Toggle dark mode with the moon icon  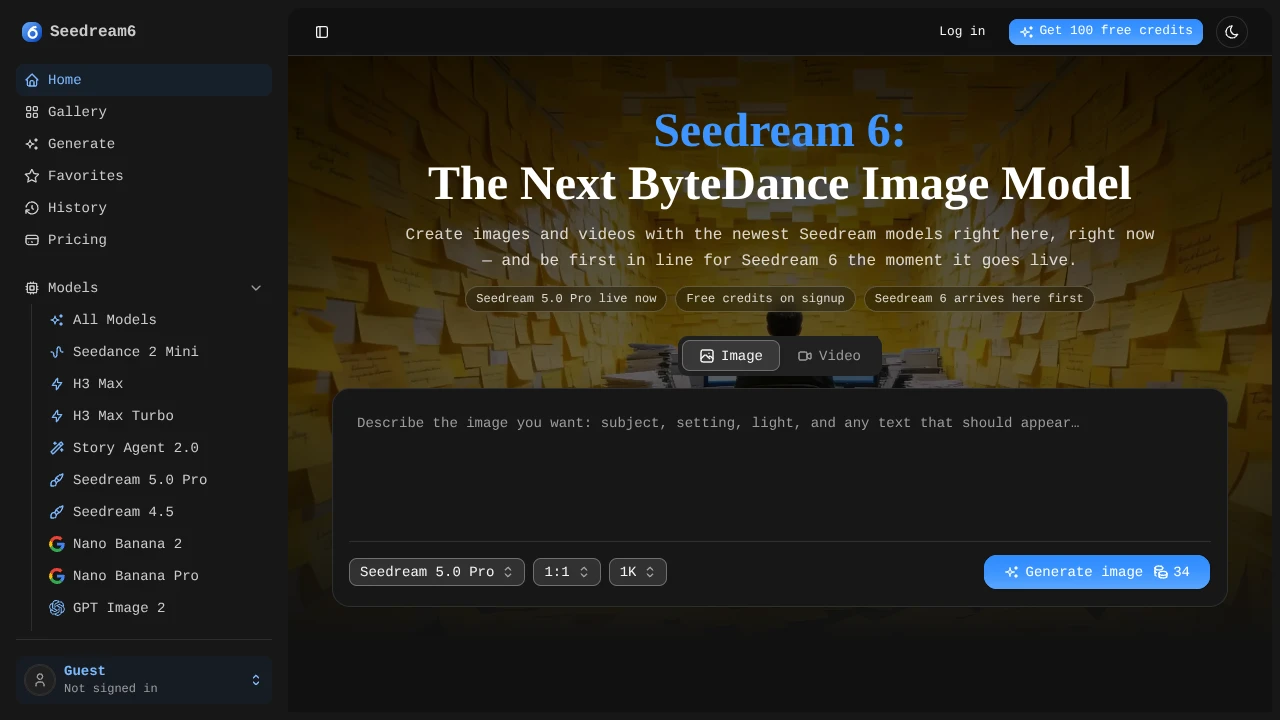1232,32
